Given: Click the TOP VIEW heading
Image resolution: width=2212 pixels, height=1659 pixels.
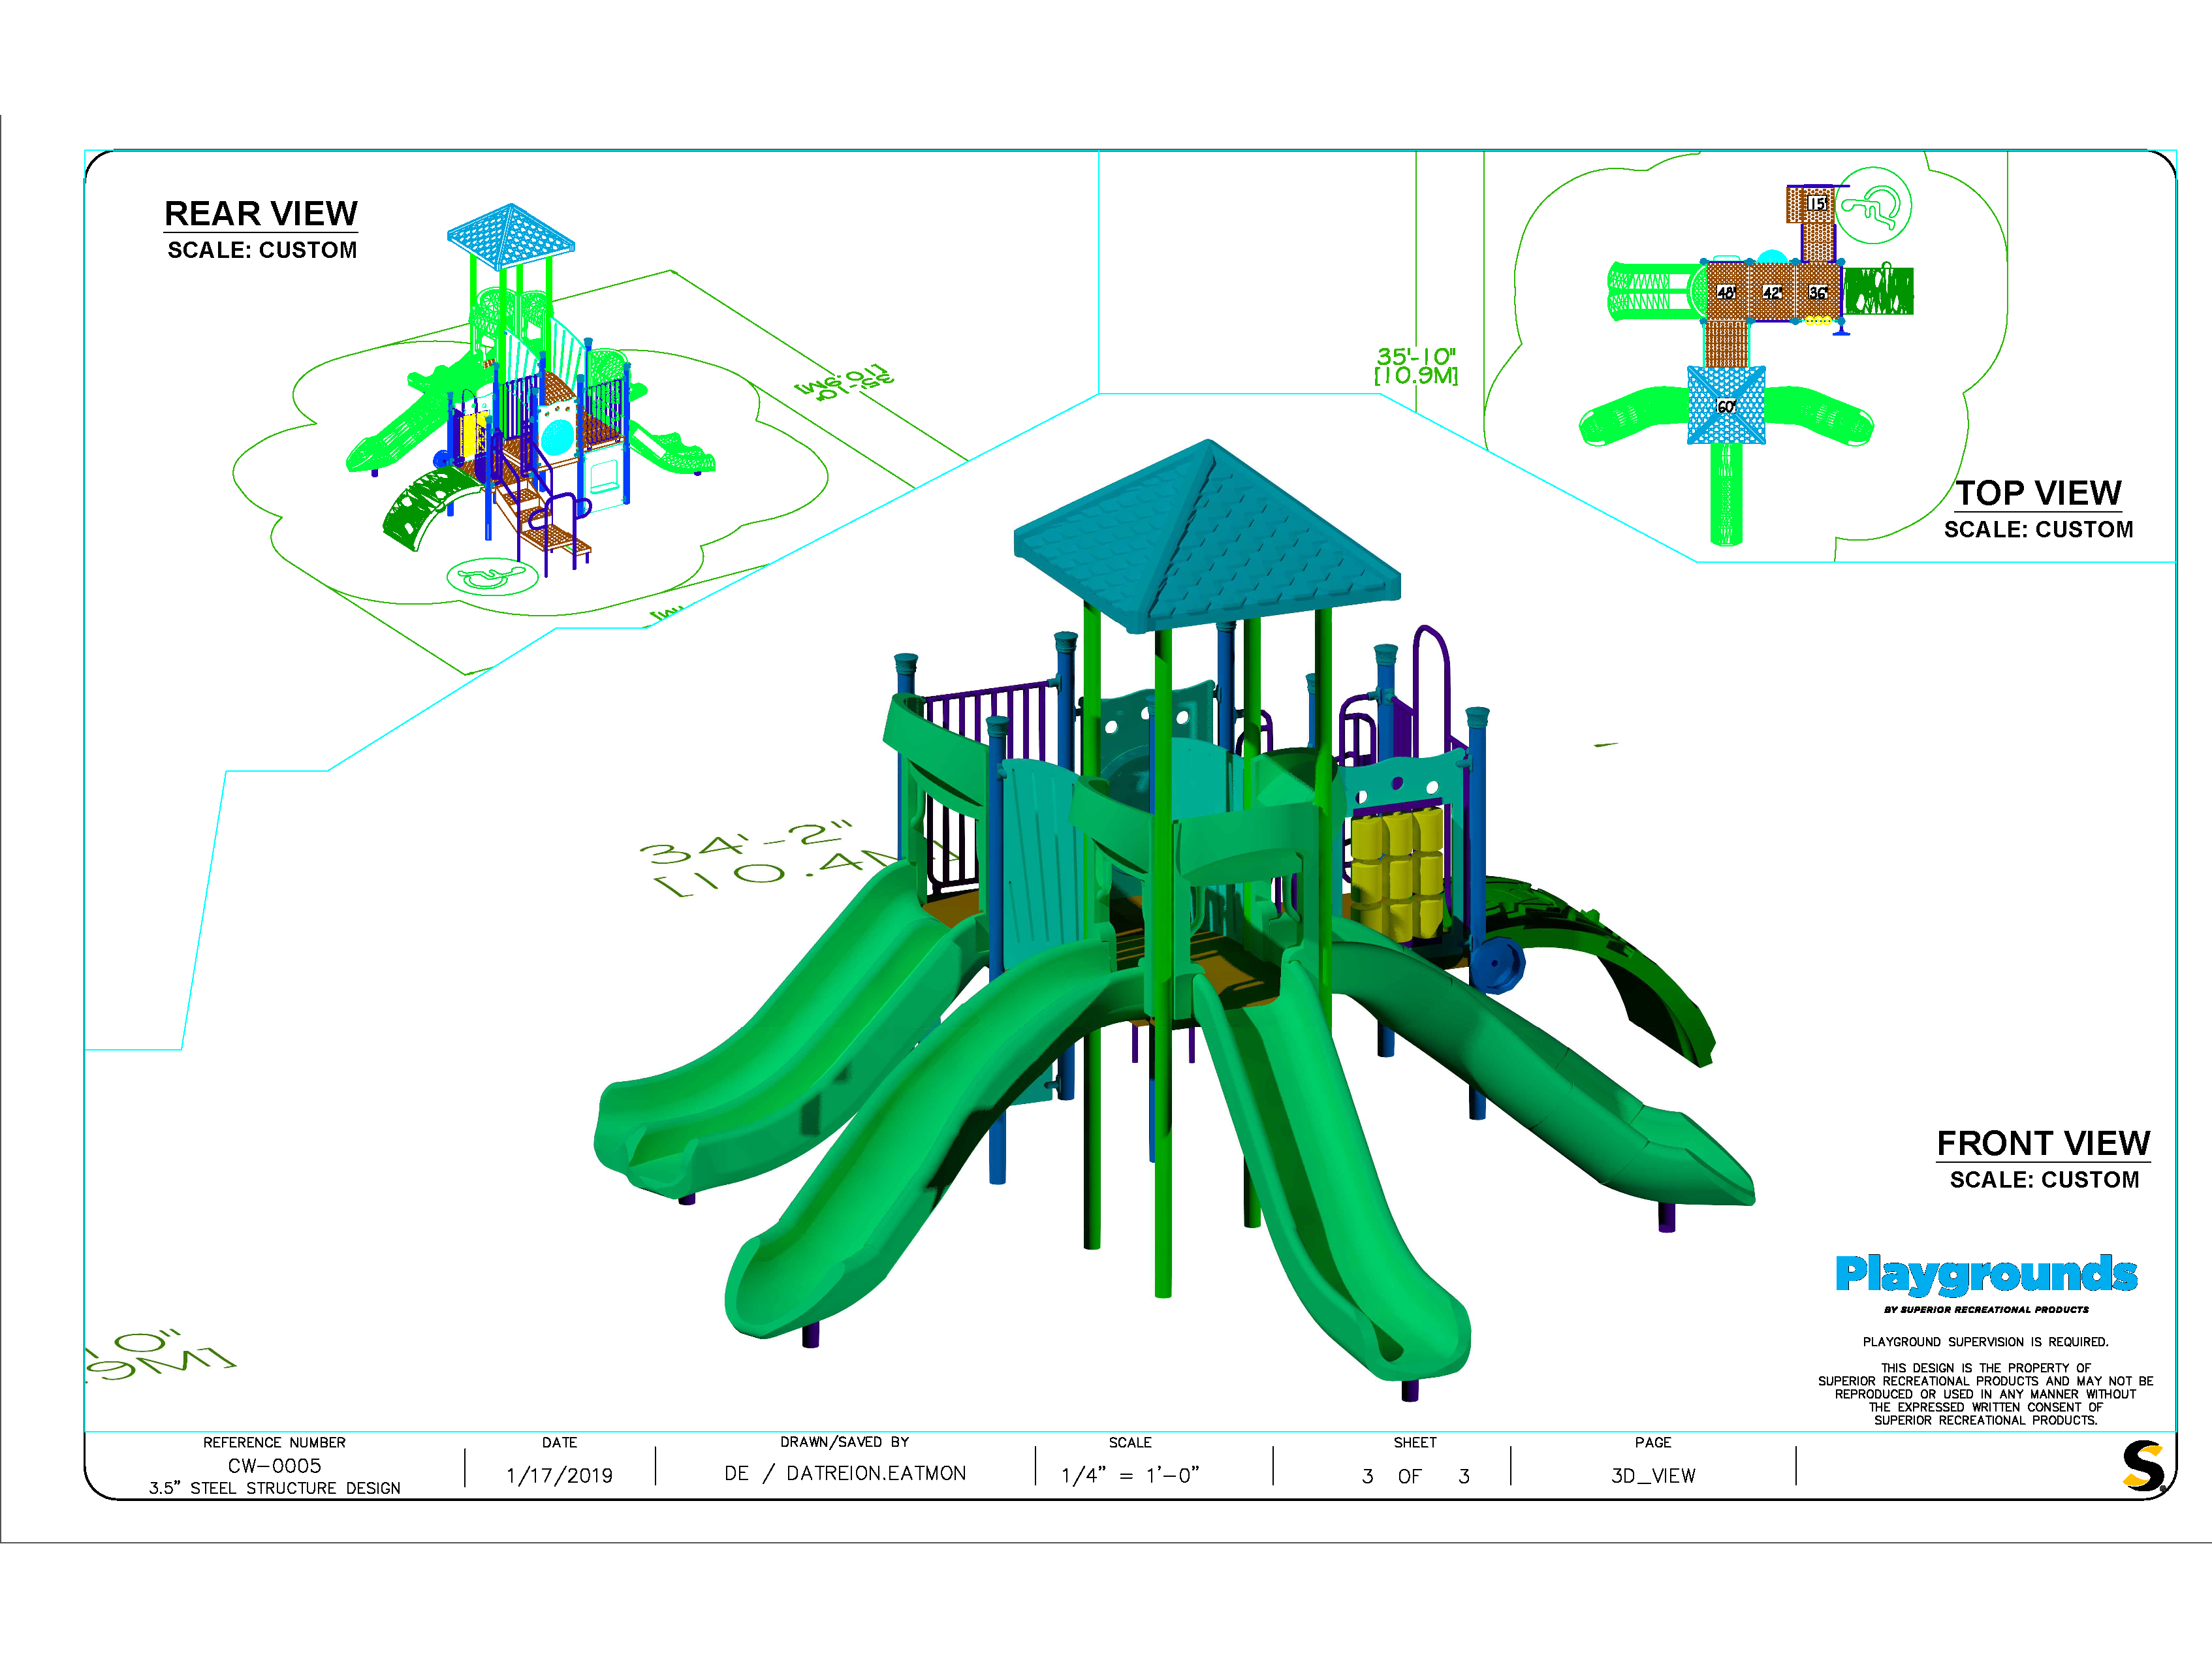Looking at the screenshot, I should coord(2038,492).
